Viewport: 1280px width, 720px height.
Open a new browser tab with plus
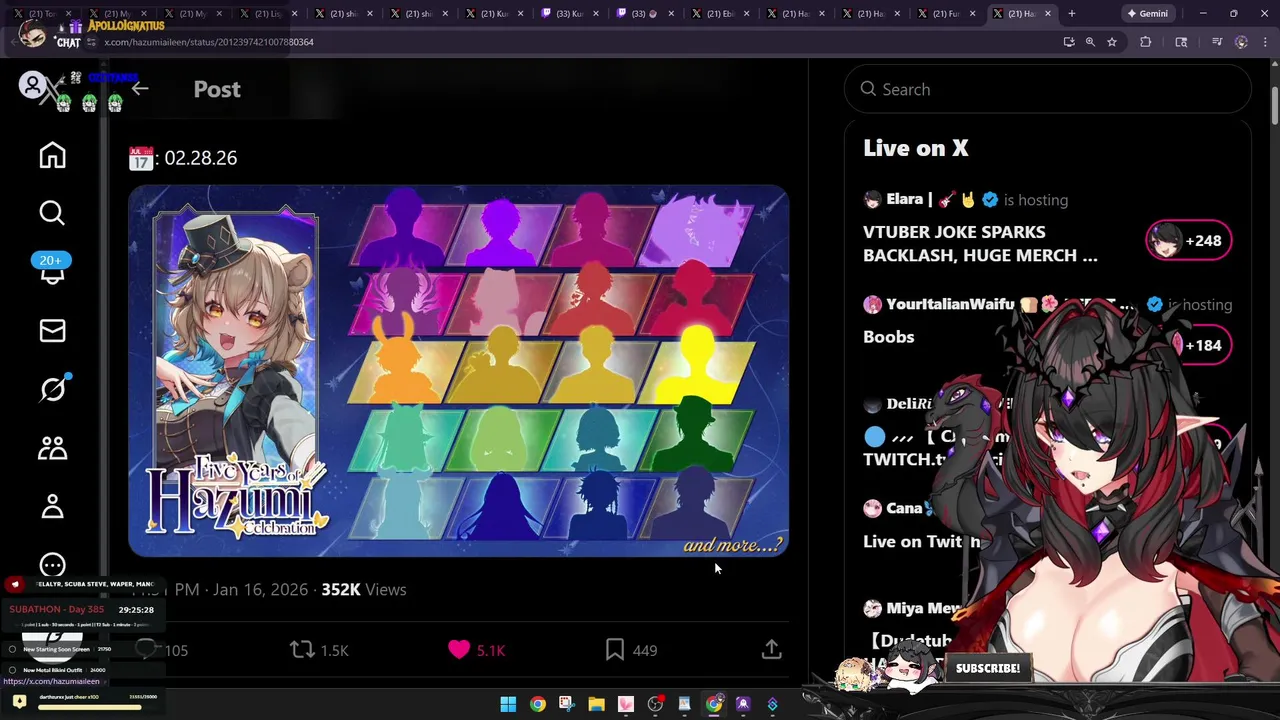tap(1071, 14)
